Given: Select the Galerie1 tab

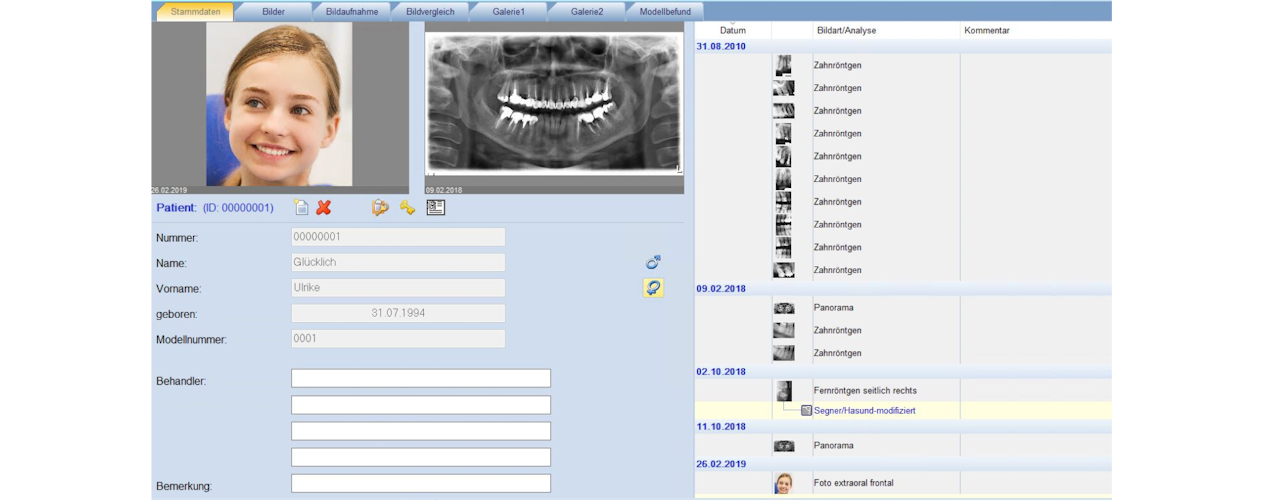Looking at the screenshot, I should [508, 12].
